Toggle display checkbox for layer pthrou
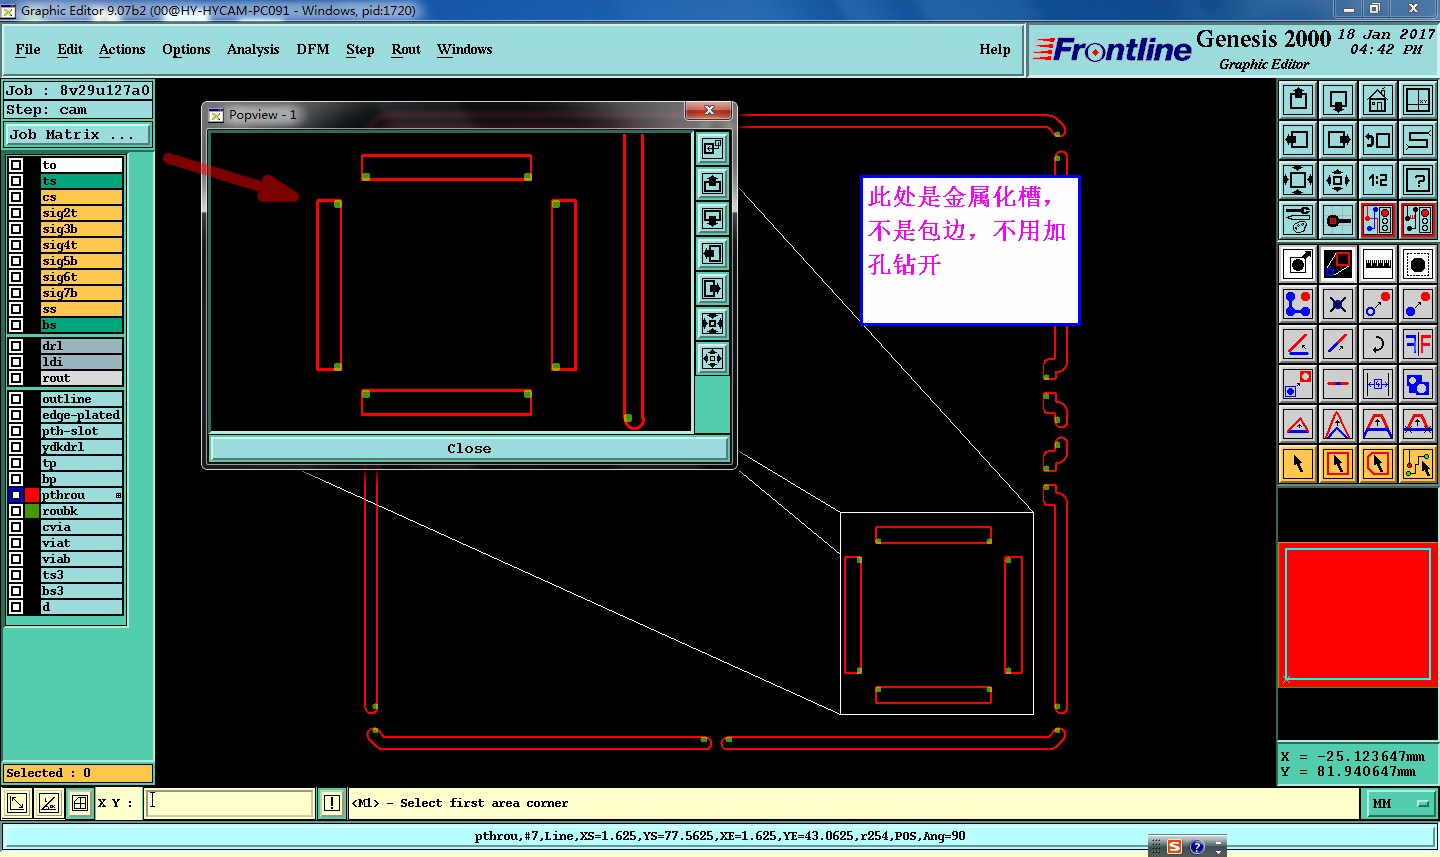The height and width of the screenshot is (857, 1440). pos(16,495)
